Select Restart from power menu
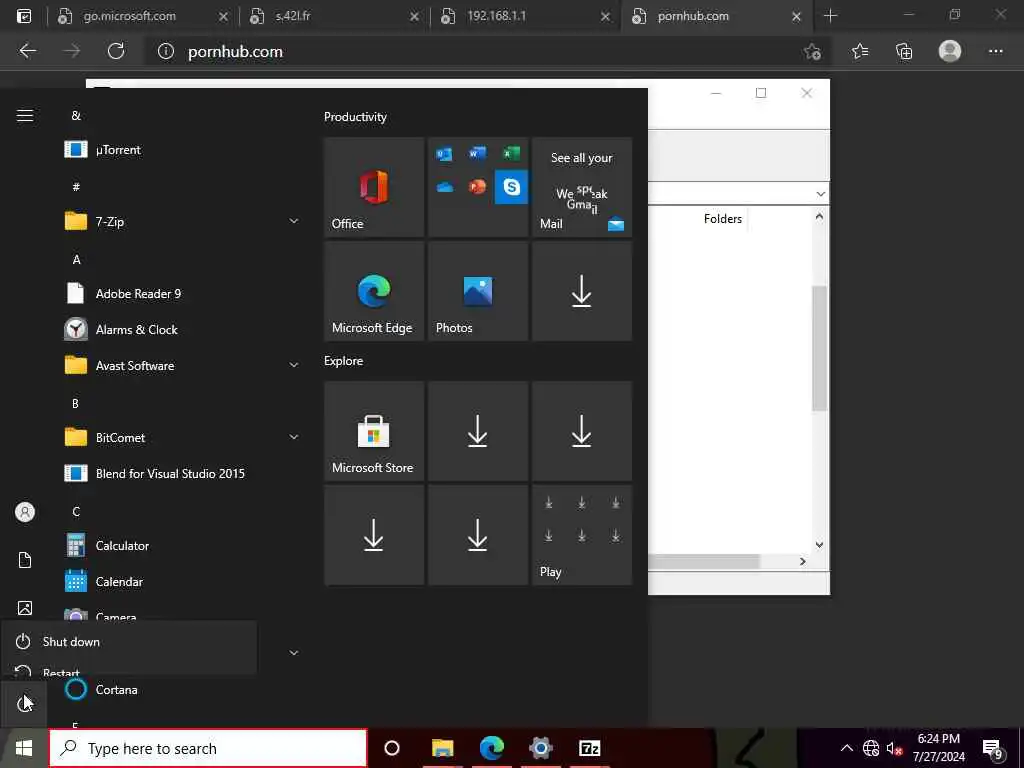The image size is (1024, 768). [x=129, y=670]
